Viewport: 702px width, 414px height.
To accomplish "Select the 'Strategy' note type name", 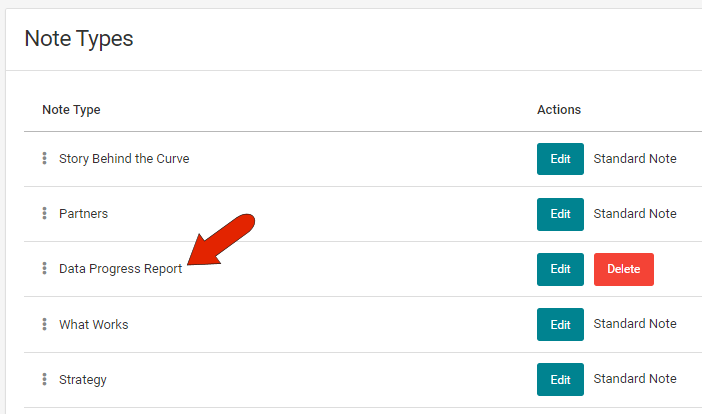I will click(83, 380).
